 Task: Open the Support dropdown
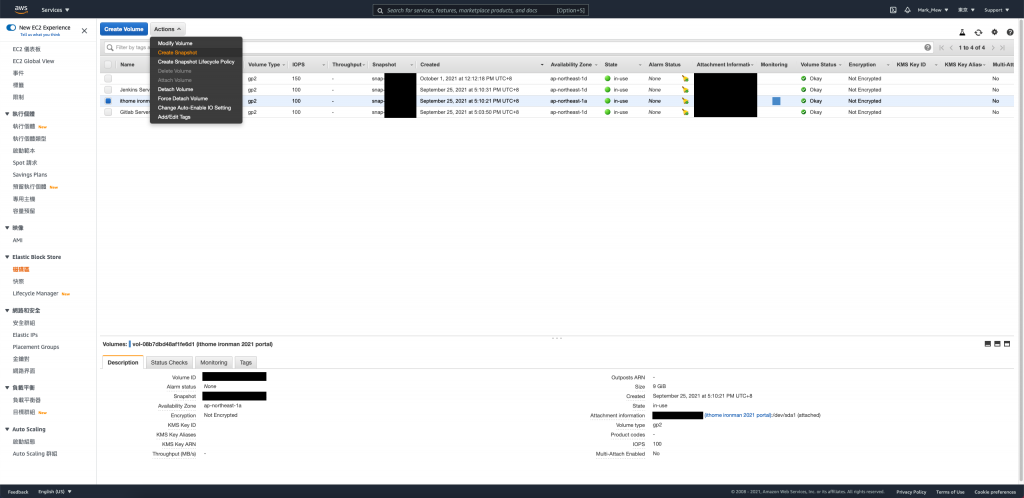[997, 10]
